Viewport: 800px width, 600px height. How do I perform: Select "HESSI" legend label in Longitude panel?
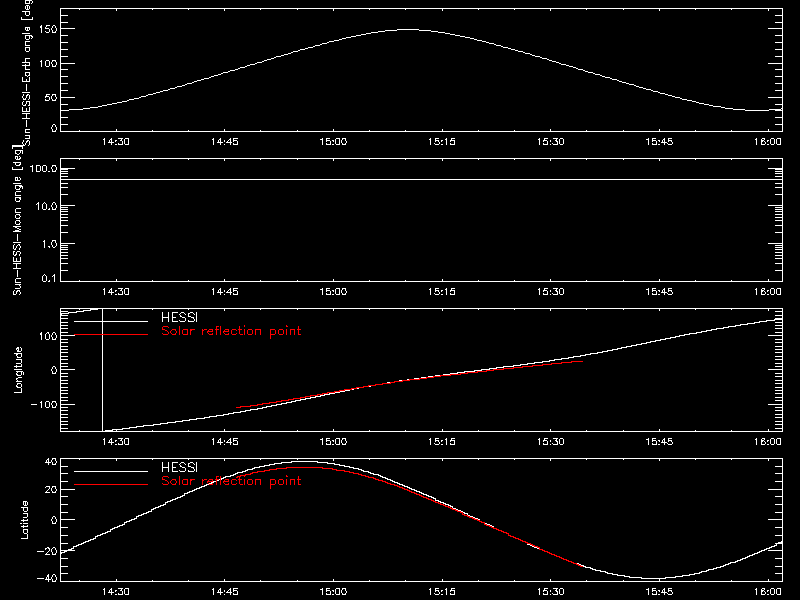[x=179, y=317]
